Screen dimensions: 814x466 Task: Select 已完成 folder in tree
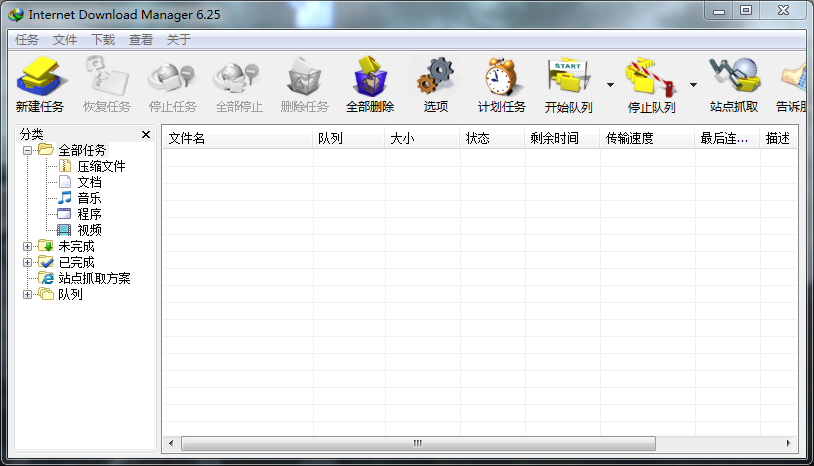76,262
